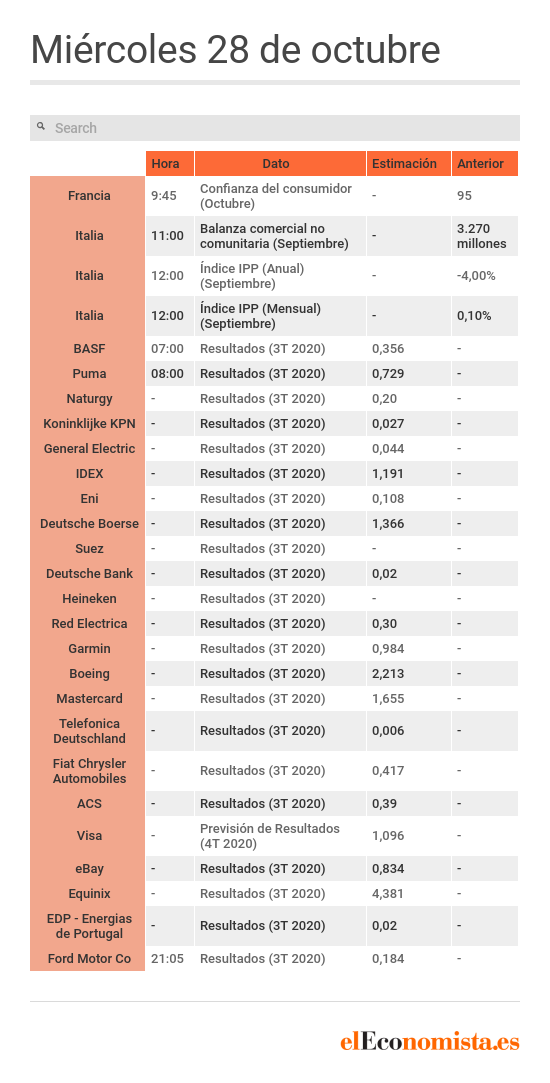Select the Francia row label

click(88, 195)
